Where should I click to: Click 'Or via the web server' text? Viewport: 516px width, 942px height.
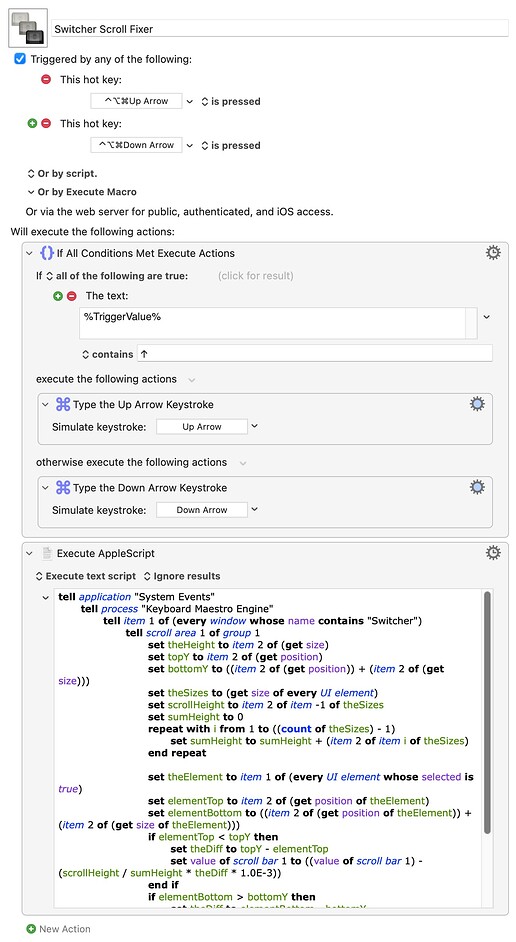coord(179,211)
